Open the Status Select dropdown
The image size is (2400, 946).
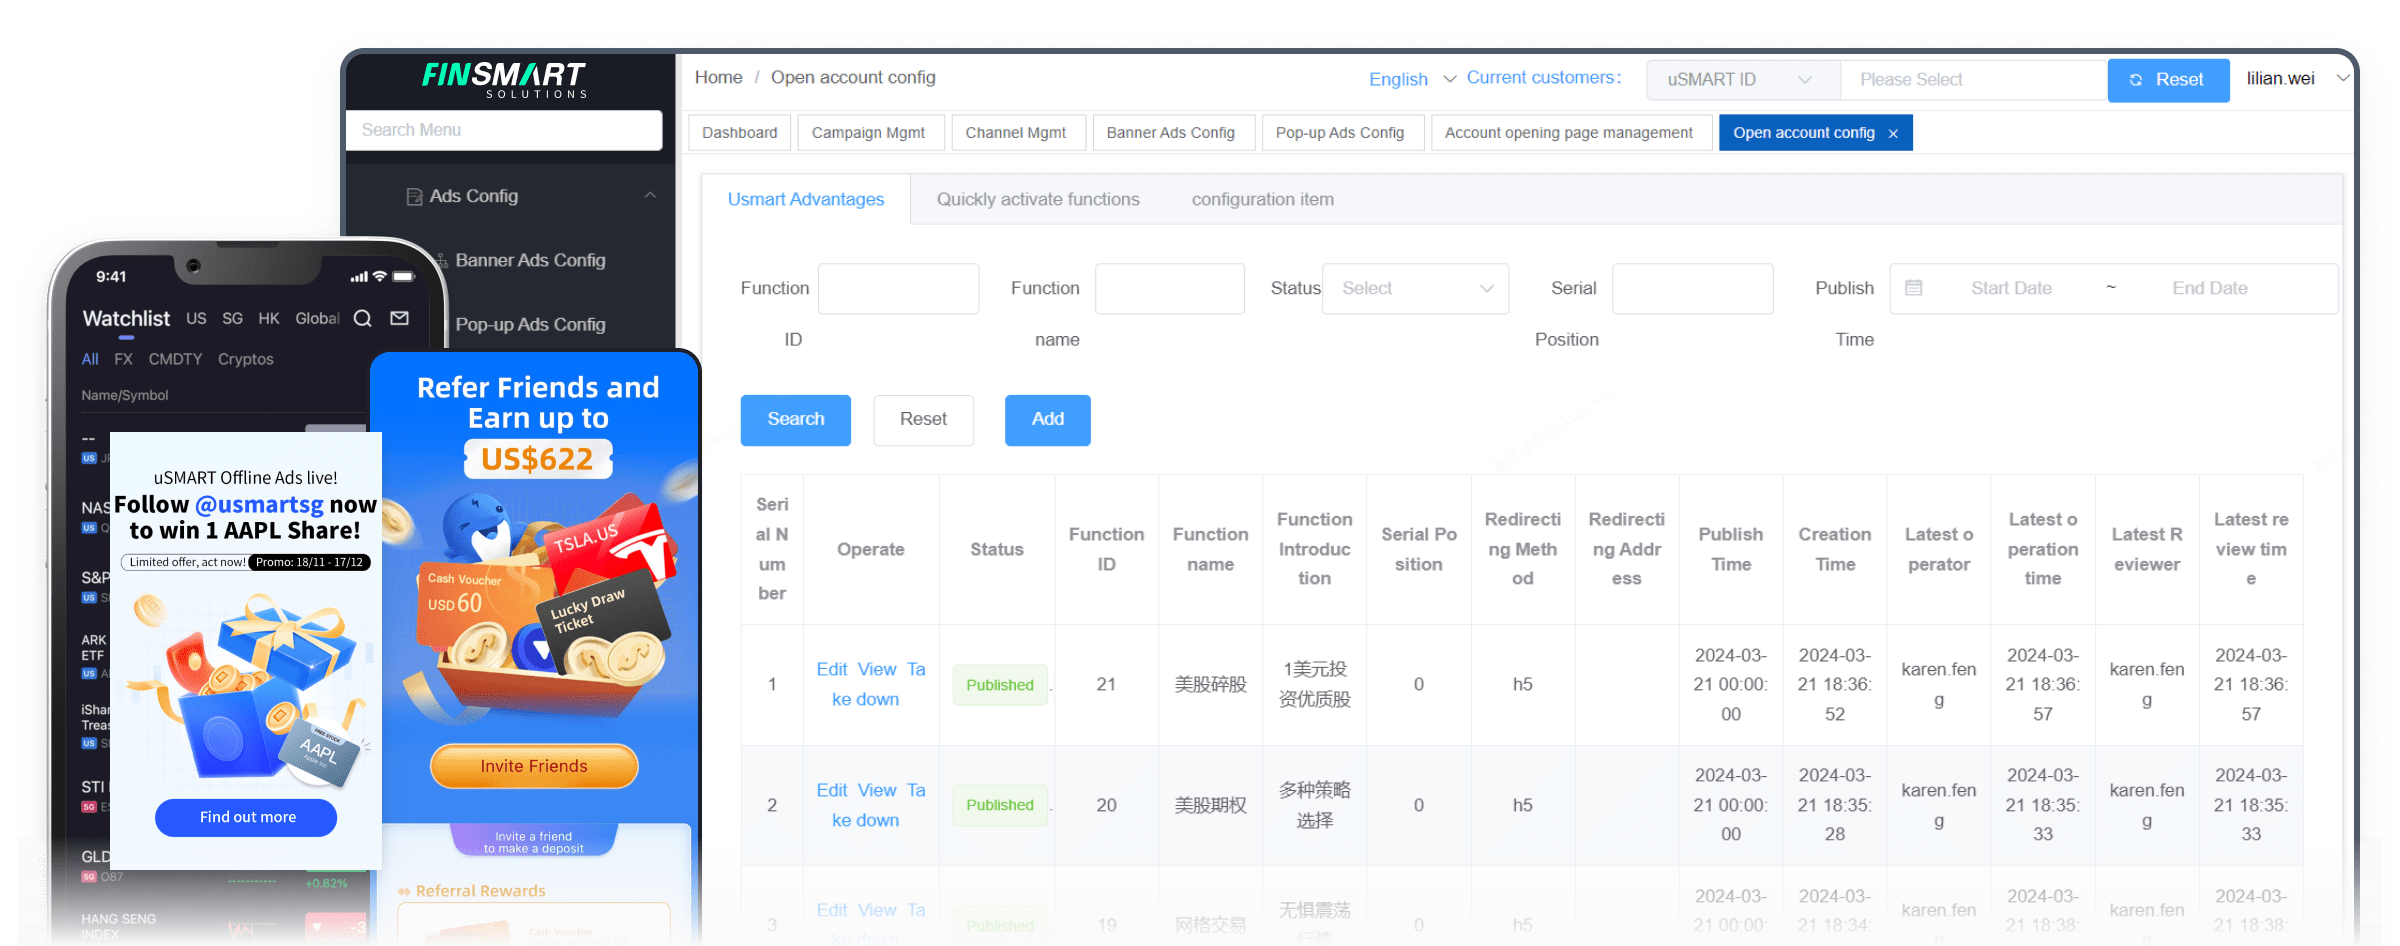(x=1415, y=289)
